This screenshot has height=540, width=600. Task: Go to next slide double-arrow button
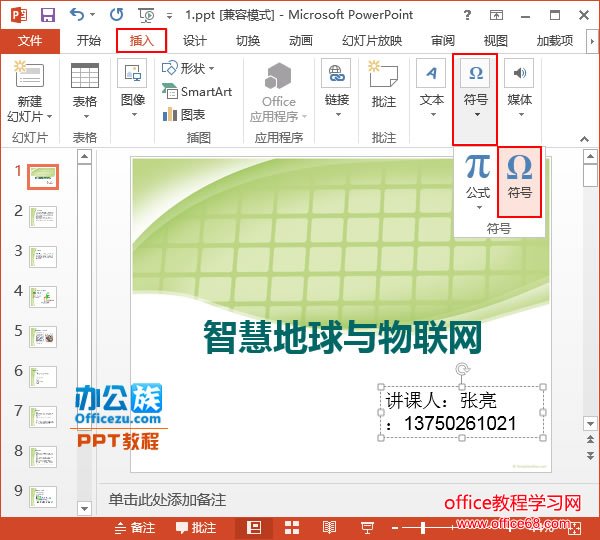590,455
